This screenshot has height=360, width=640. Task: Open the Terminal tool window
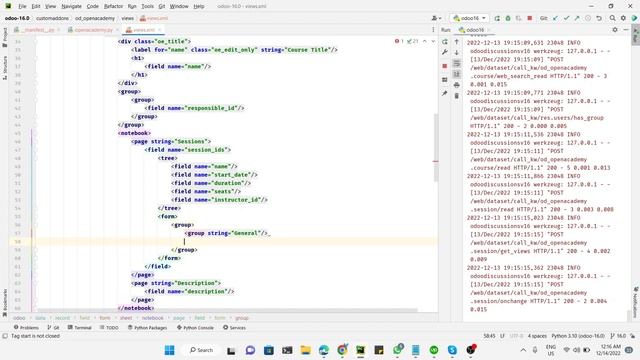tap(79, 328)
